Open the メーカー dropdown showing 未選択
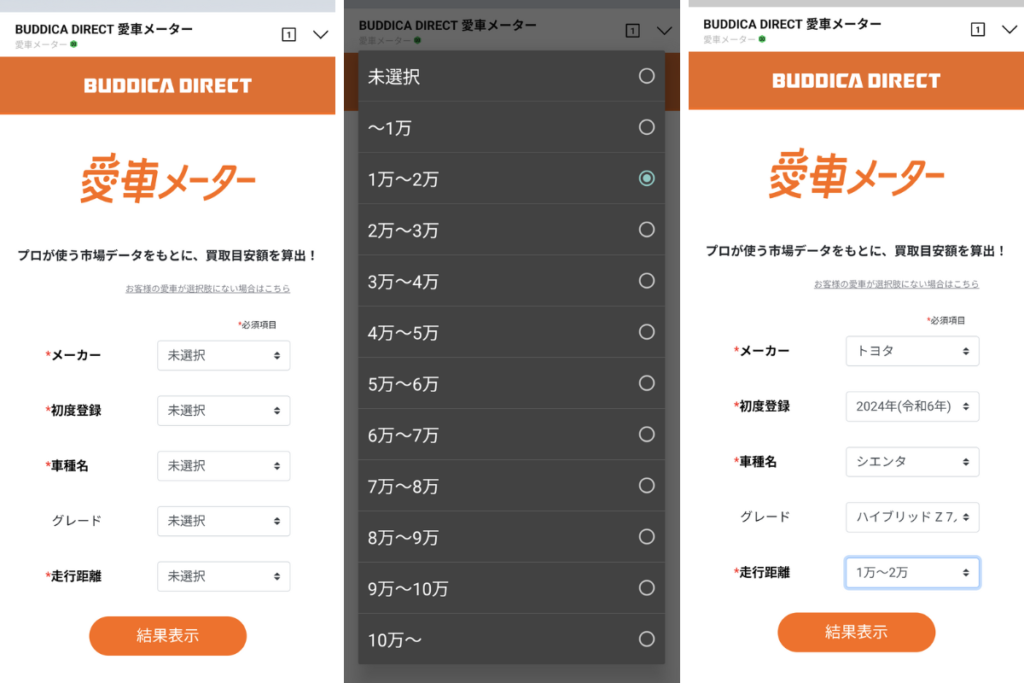 coord(223,355)
